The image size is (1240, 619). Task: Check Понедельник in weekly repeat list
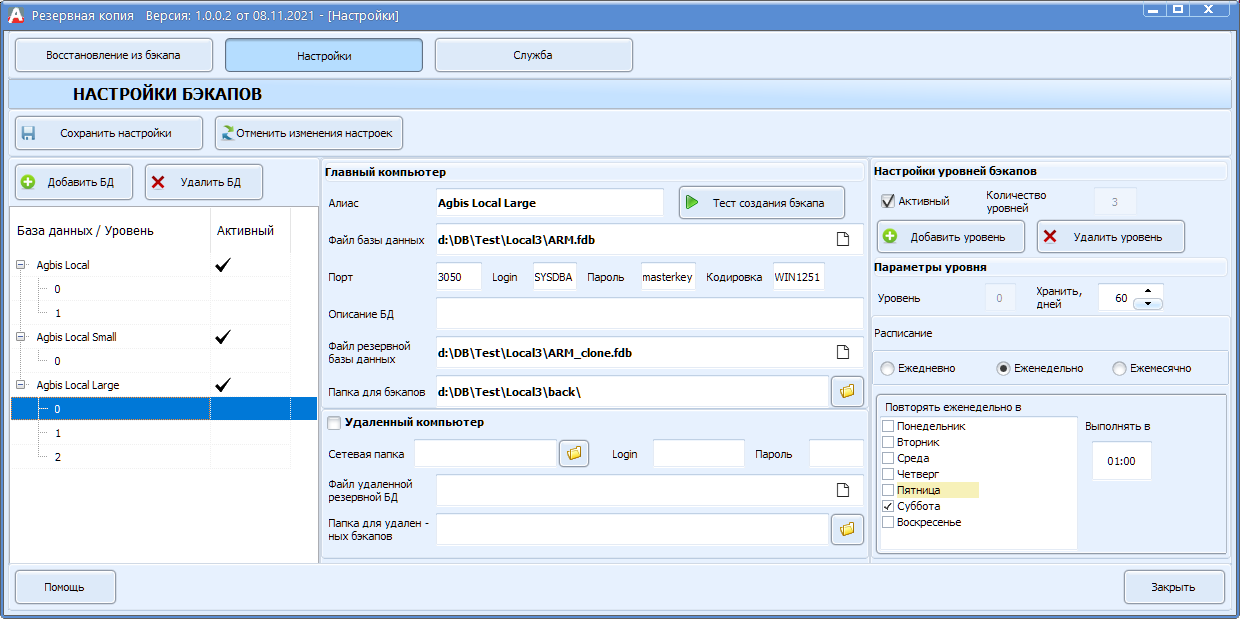[x=887, y=426]
